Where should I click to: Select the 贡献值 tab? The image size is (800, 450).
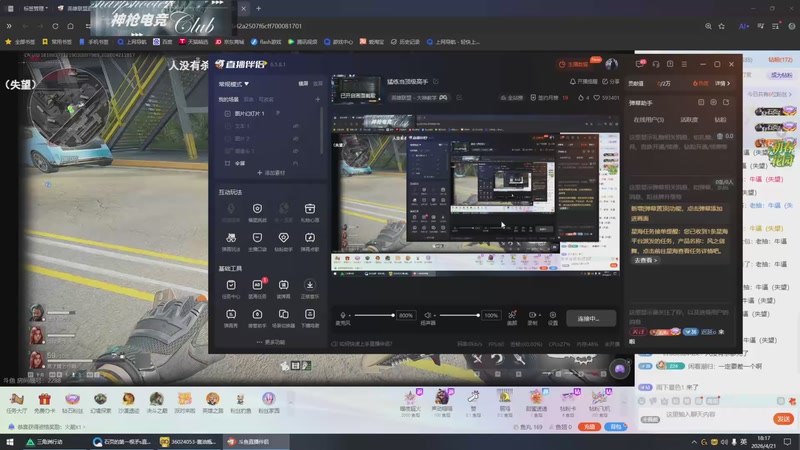tap(636, 83)
